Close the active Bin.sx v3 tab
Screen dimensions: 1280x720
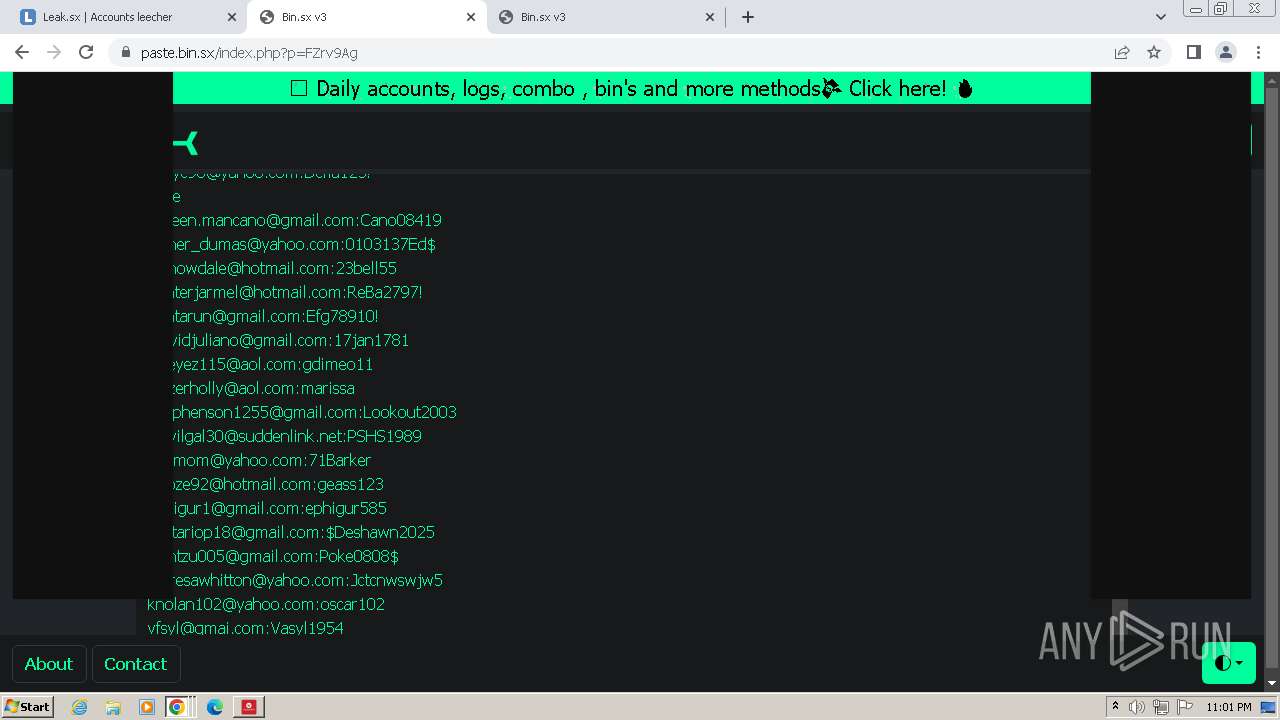(x=471, y=17)
